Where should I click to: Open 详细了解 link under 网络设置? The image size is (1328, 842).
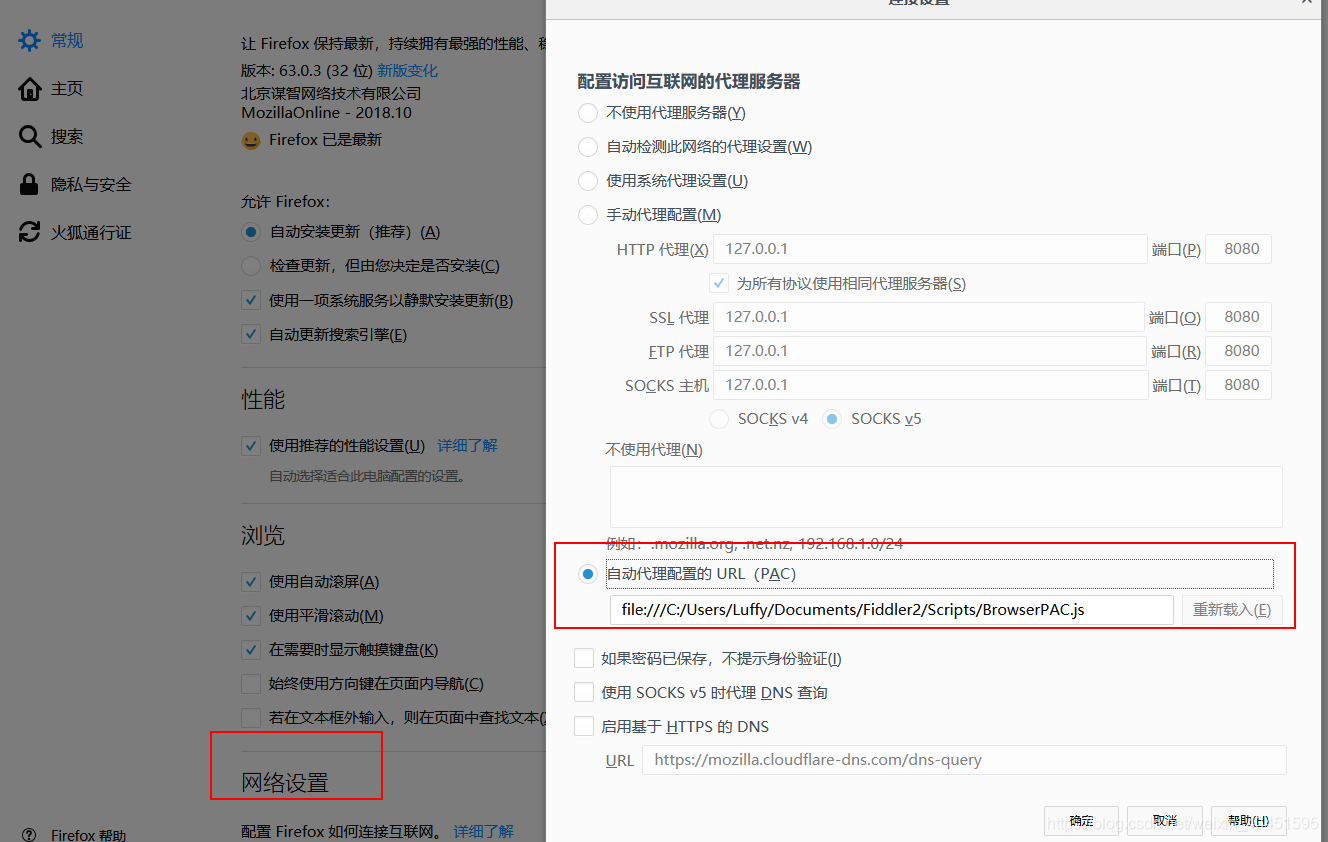(x=483, y=832)
